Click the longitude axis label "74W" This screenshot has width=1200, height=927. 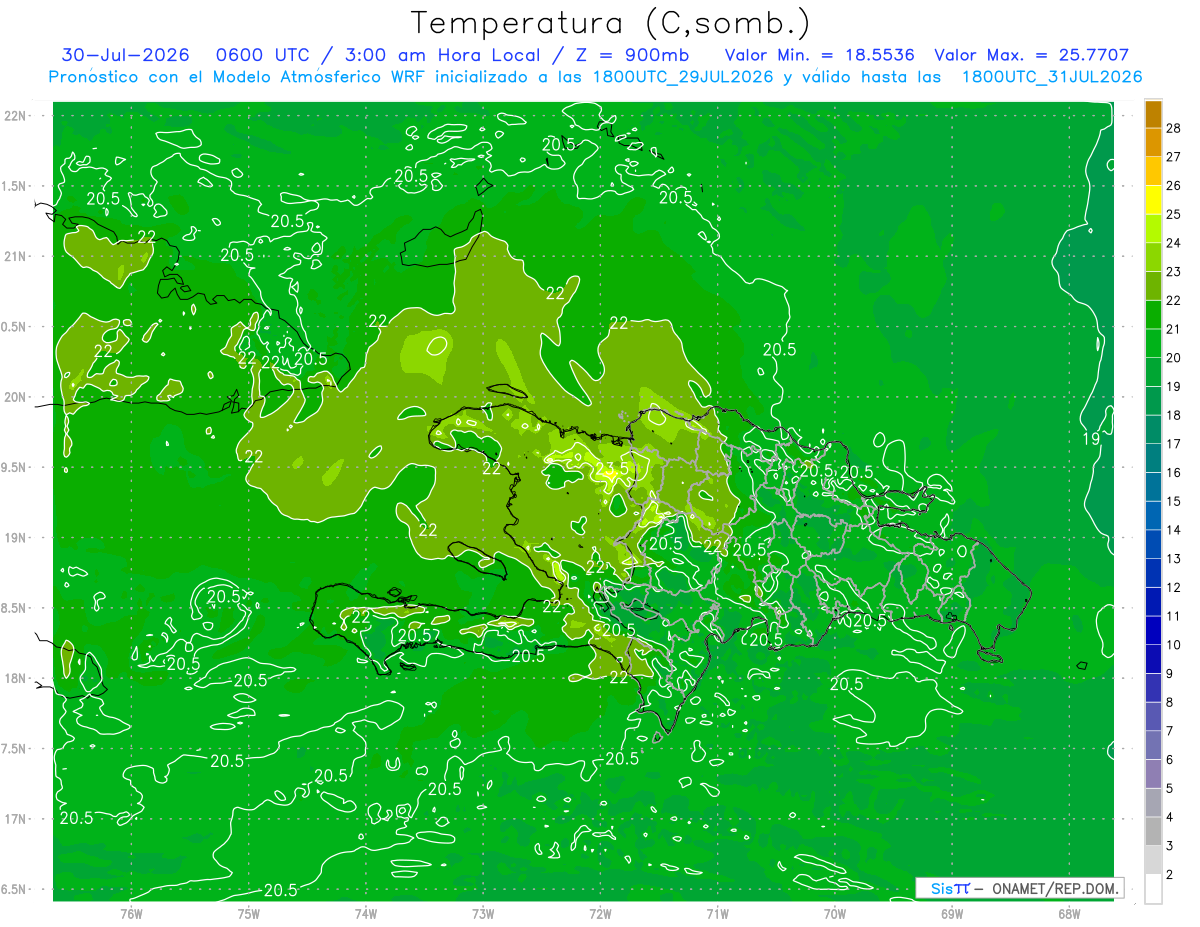(x=366, y=914)
